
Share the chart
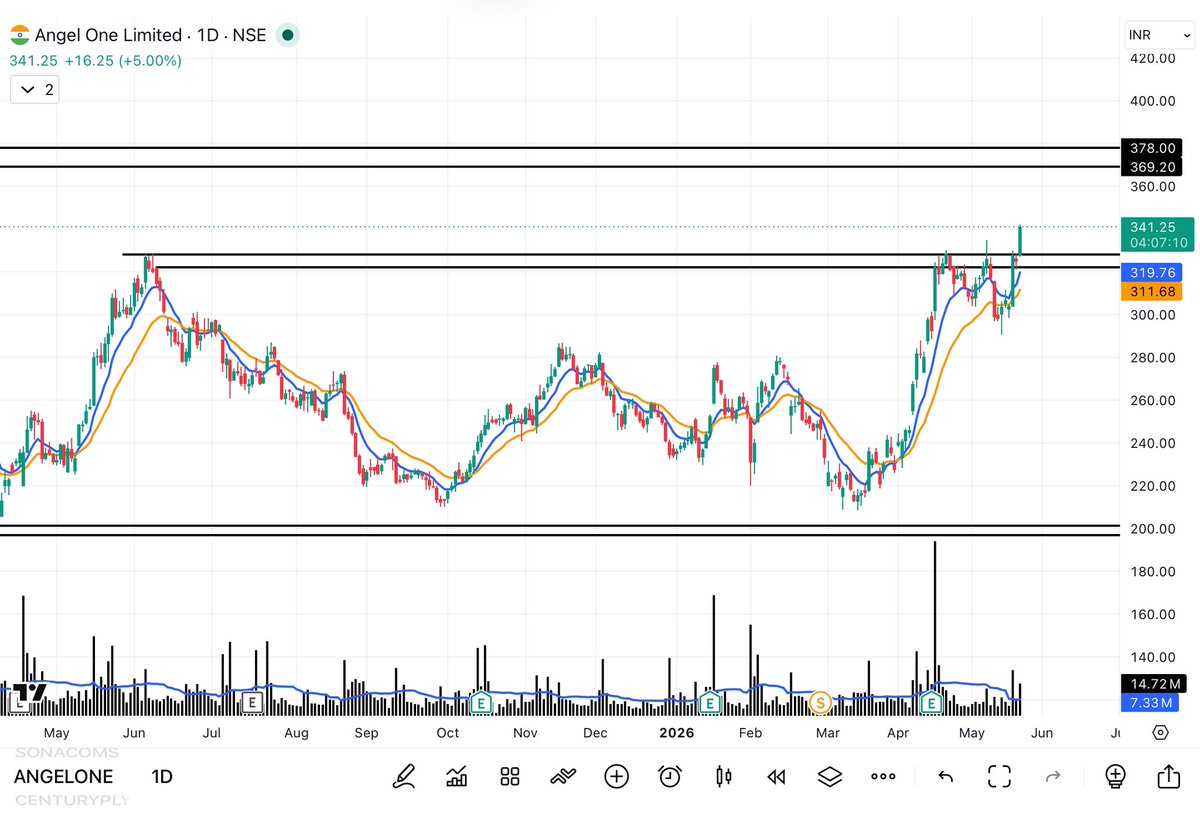point(1168,776)
